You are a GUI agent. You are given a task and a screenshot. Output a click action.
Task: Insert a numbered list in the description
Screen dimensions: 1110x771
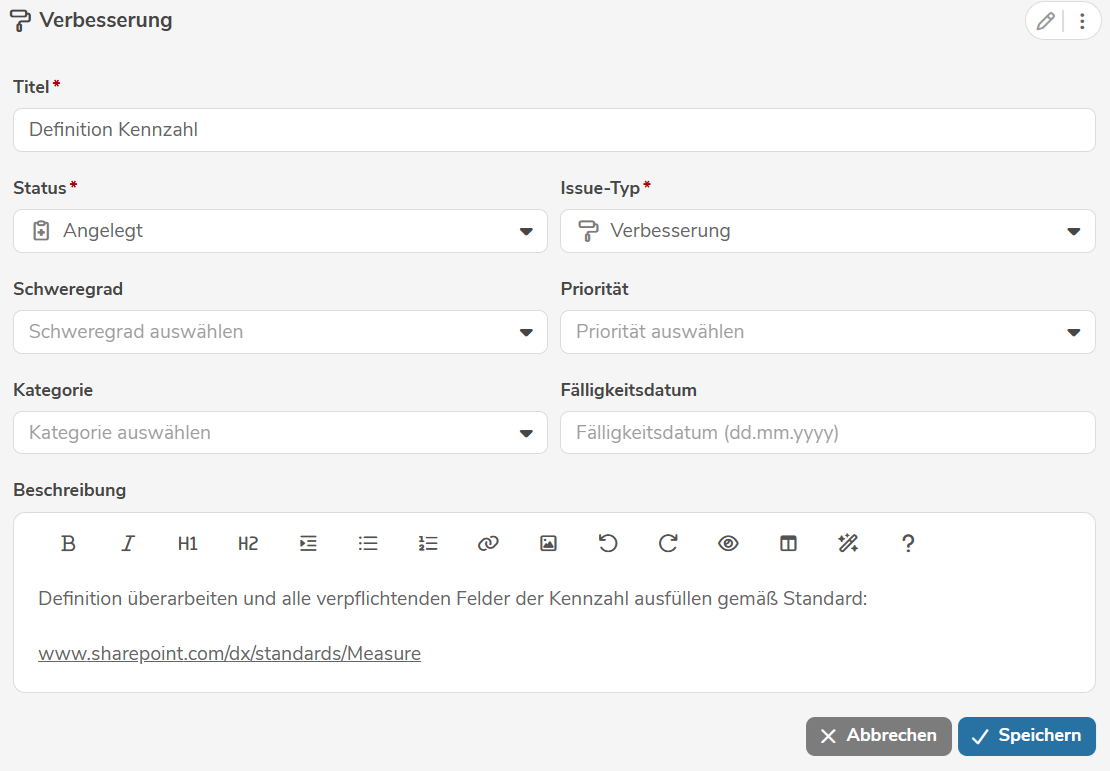428,543
